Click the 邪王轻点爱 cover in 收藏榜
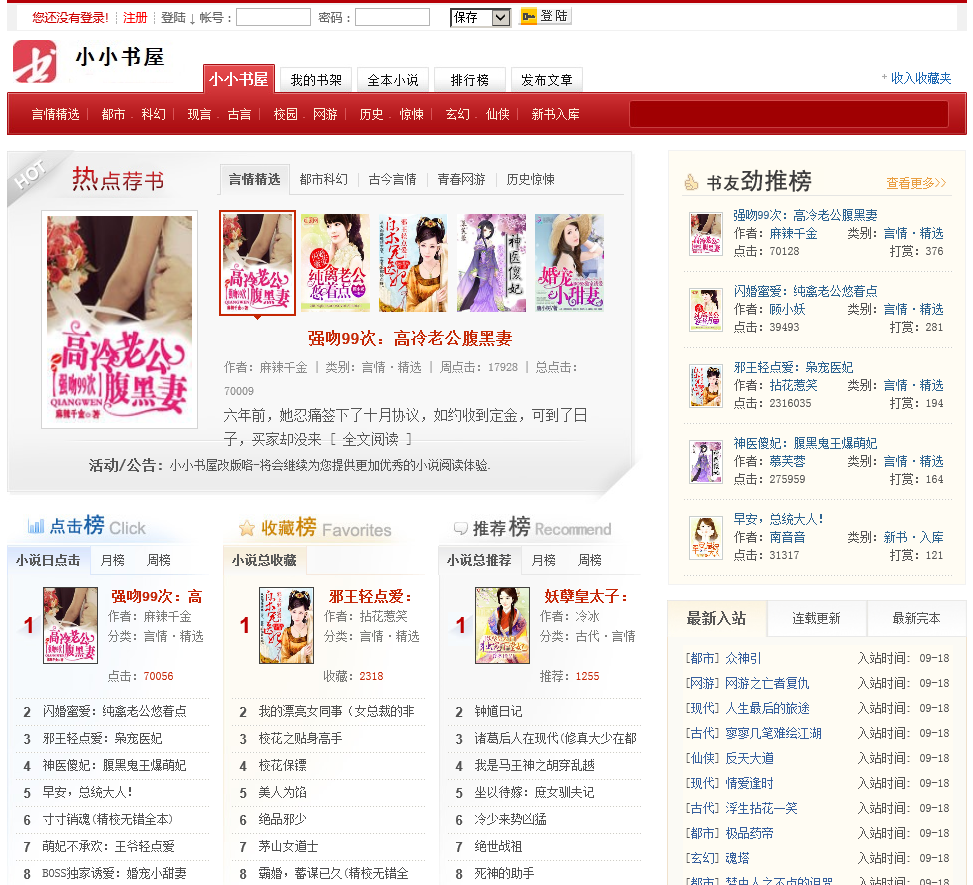The image size is (973, 885). coord(286,626)
